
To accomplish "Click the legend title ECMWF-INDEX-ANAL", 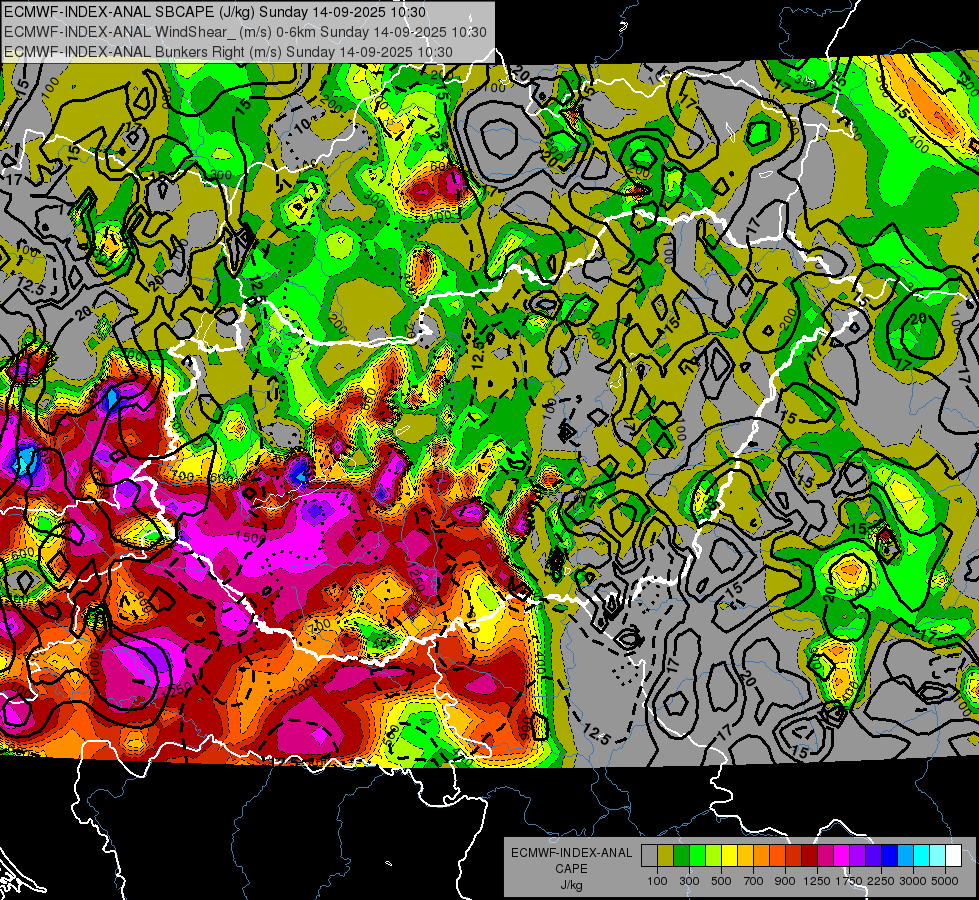I will pos(571,853).
